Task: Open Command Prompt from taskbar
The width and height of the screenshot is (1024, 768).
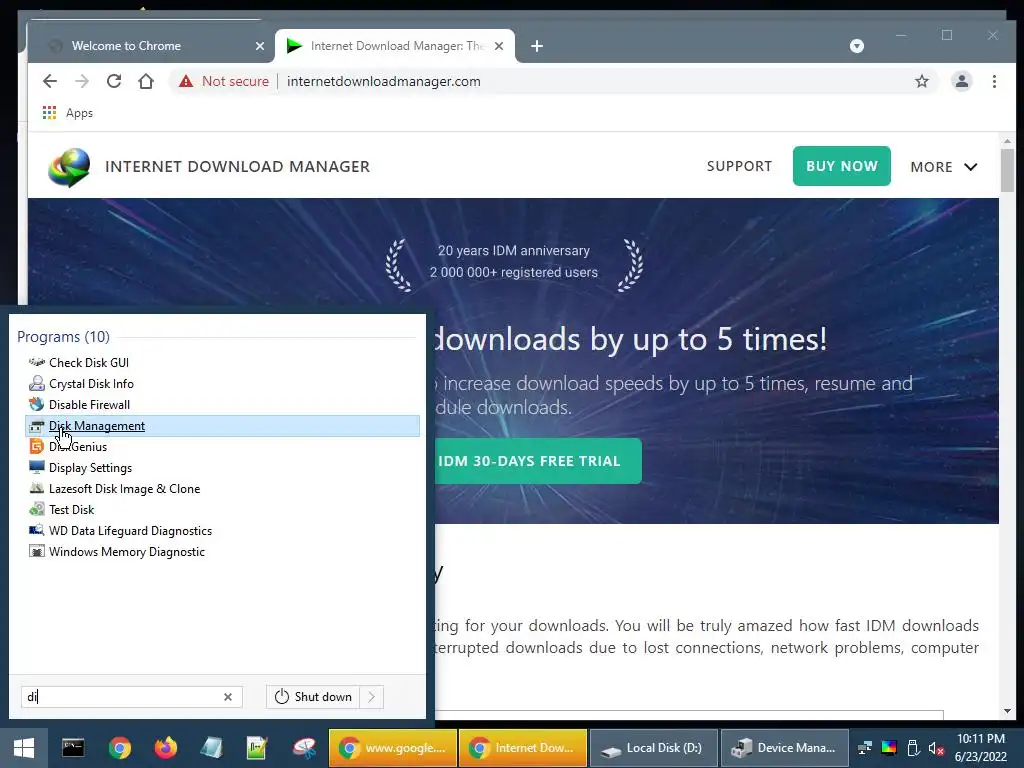Action: [x=72, y=748]
